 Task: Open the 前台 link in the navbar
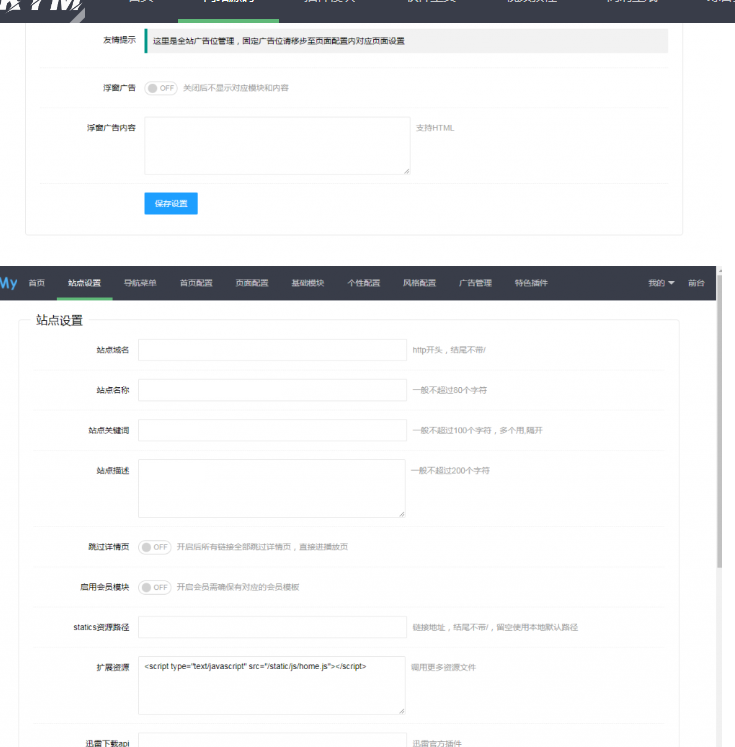click(696, 283)
